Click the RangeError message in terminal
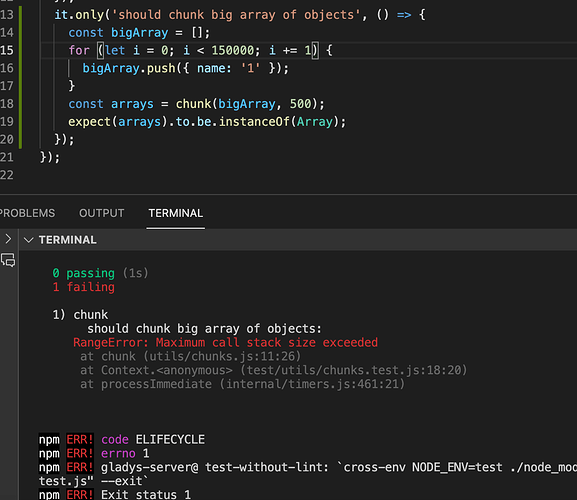Screen dimensions: 577x500 (x=225, y=343)
